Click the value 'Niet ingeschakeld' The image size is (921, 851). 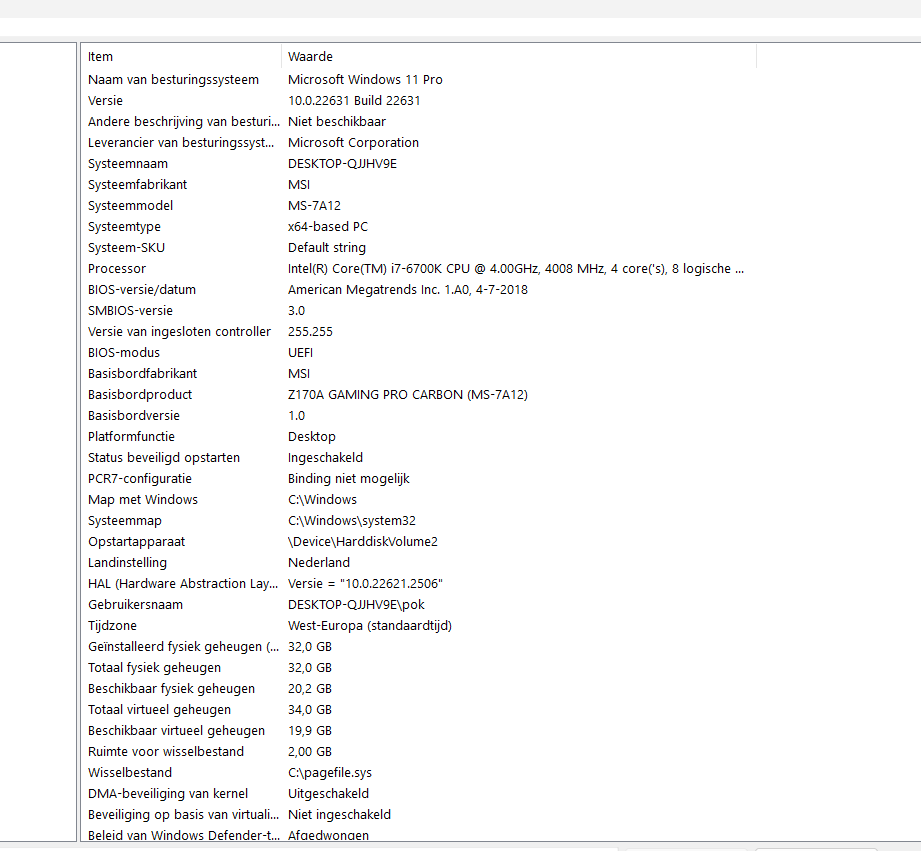pyautogui.click(x=339, y=815)
